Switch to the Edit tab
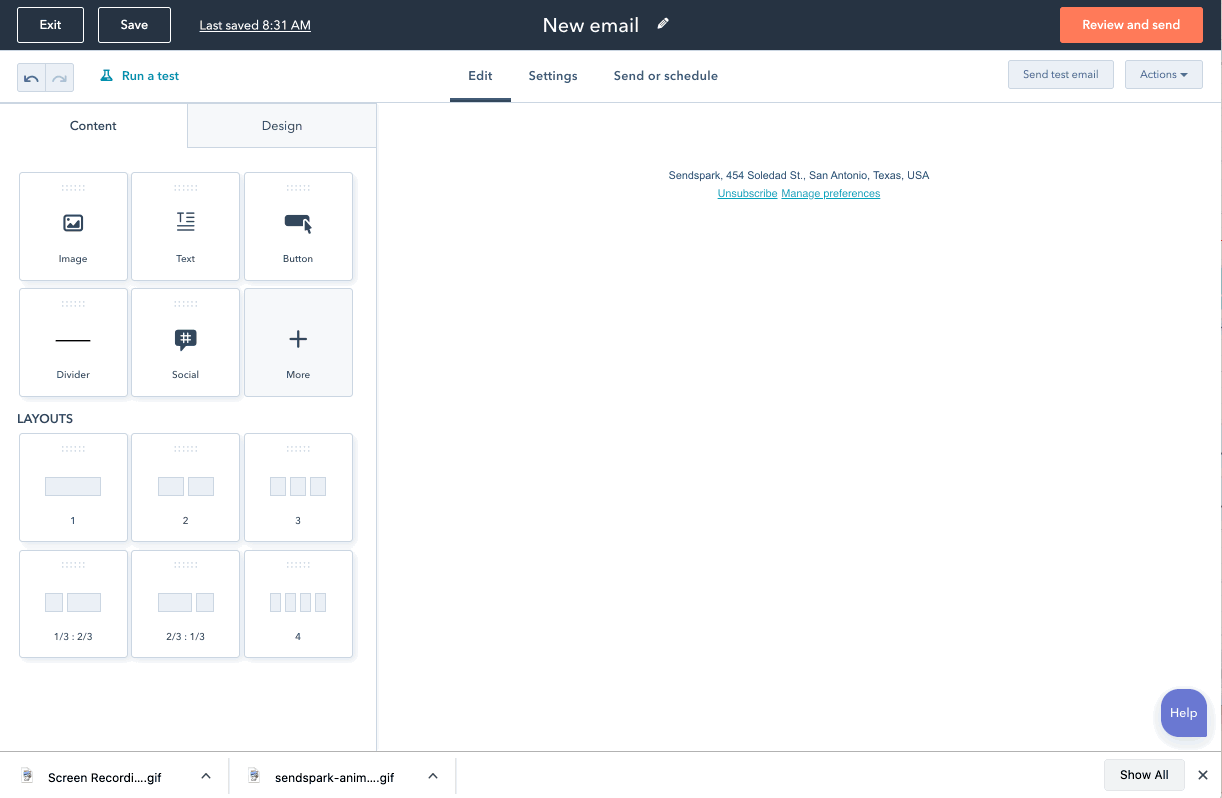 pyautogui.click(x=480, y=76)
